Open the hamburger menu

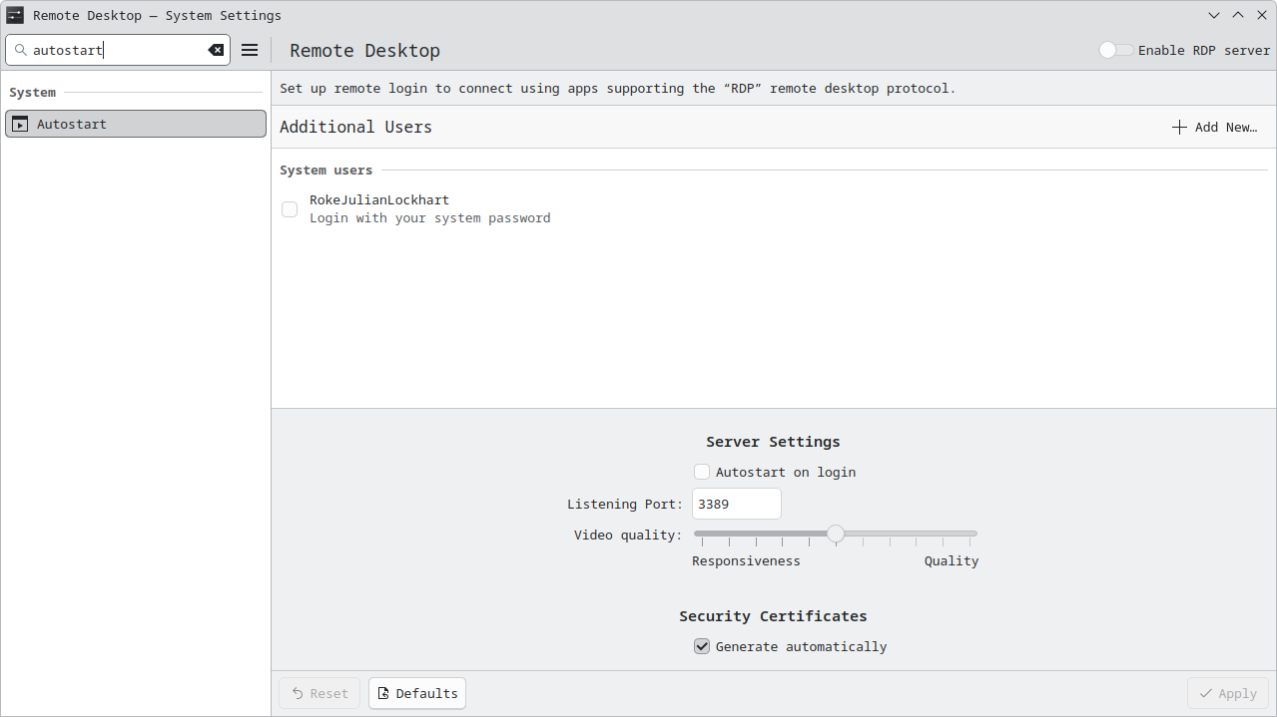(x=250, y=50)
